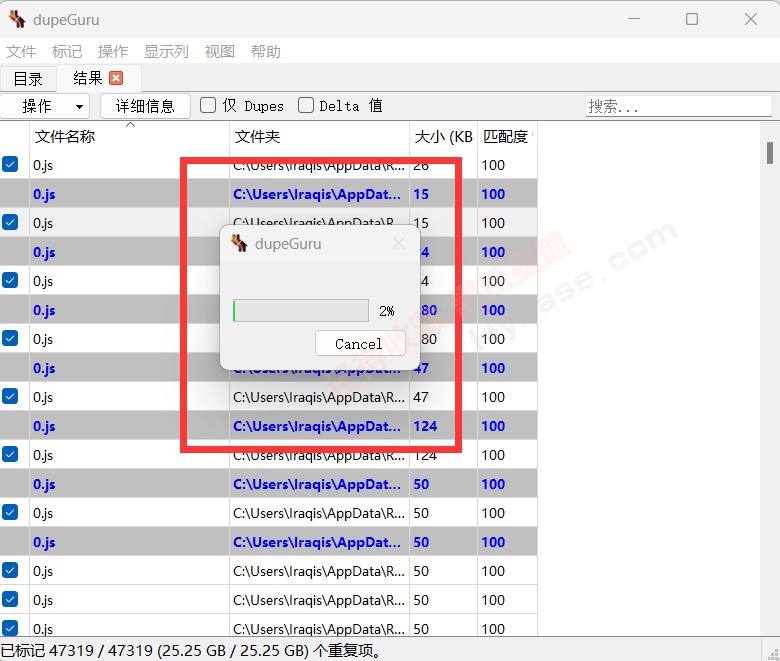The width and height of the screenshot is (780, 661).
Task: Open the 标记 menu
Action: pyautogui.click(x=67, y=51)
